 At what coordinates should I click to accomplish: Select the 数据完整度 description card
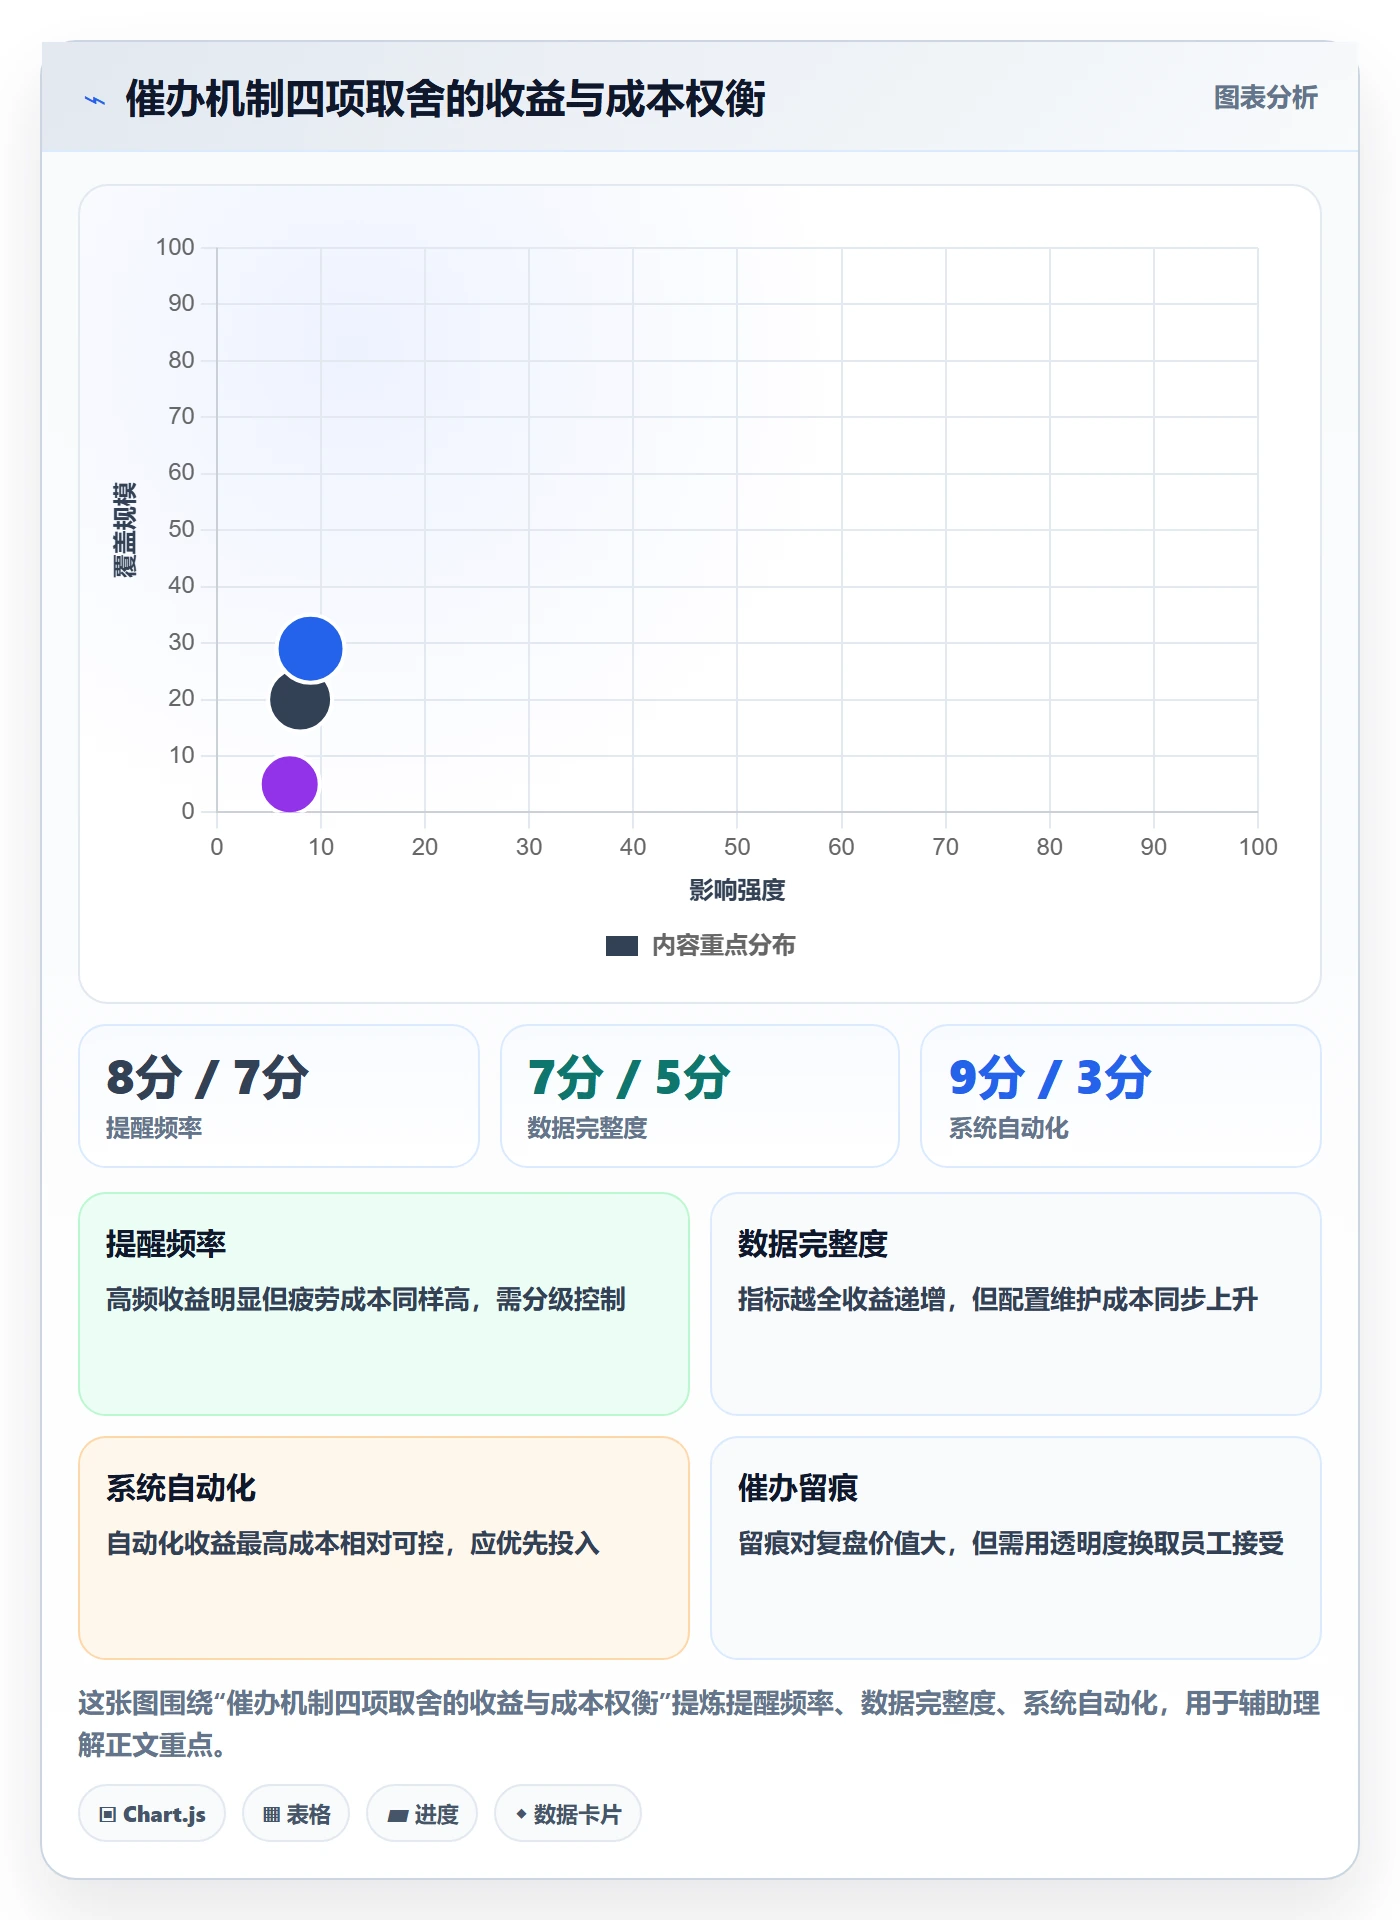(x=1016, y=1304)
